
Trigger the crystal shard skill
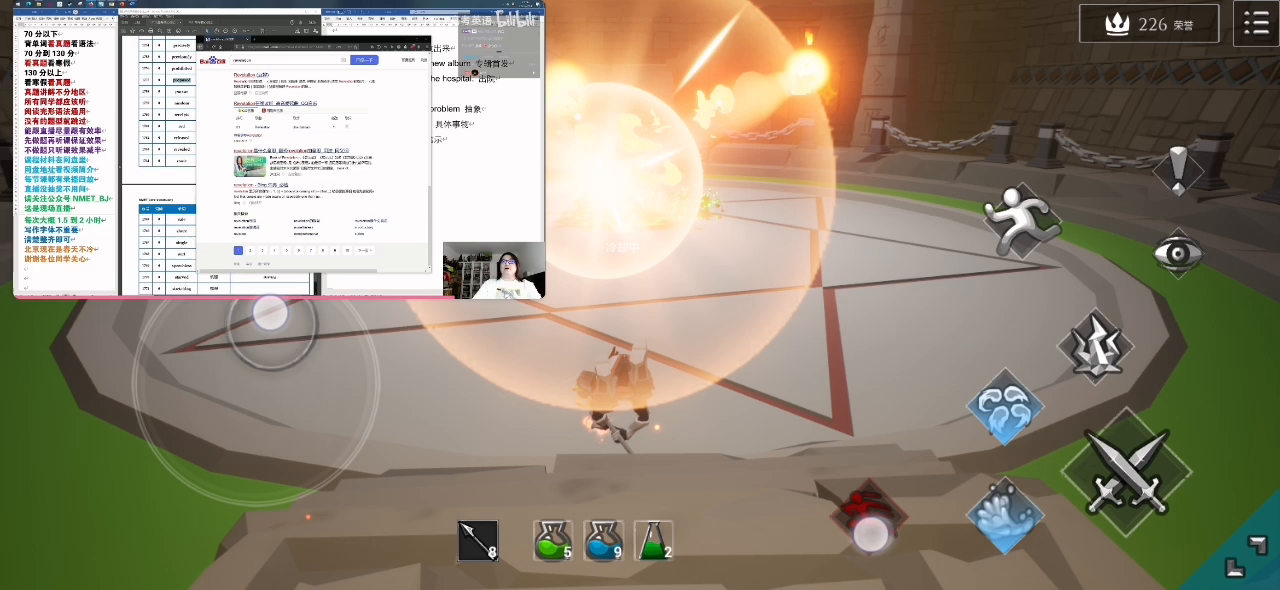[x=1094, y=347]
